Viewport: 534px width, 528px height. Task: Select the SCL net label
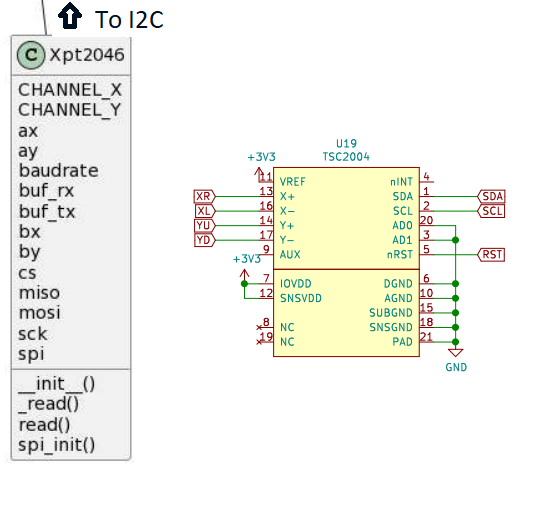(491, 211)
